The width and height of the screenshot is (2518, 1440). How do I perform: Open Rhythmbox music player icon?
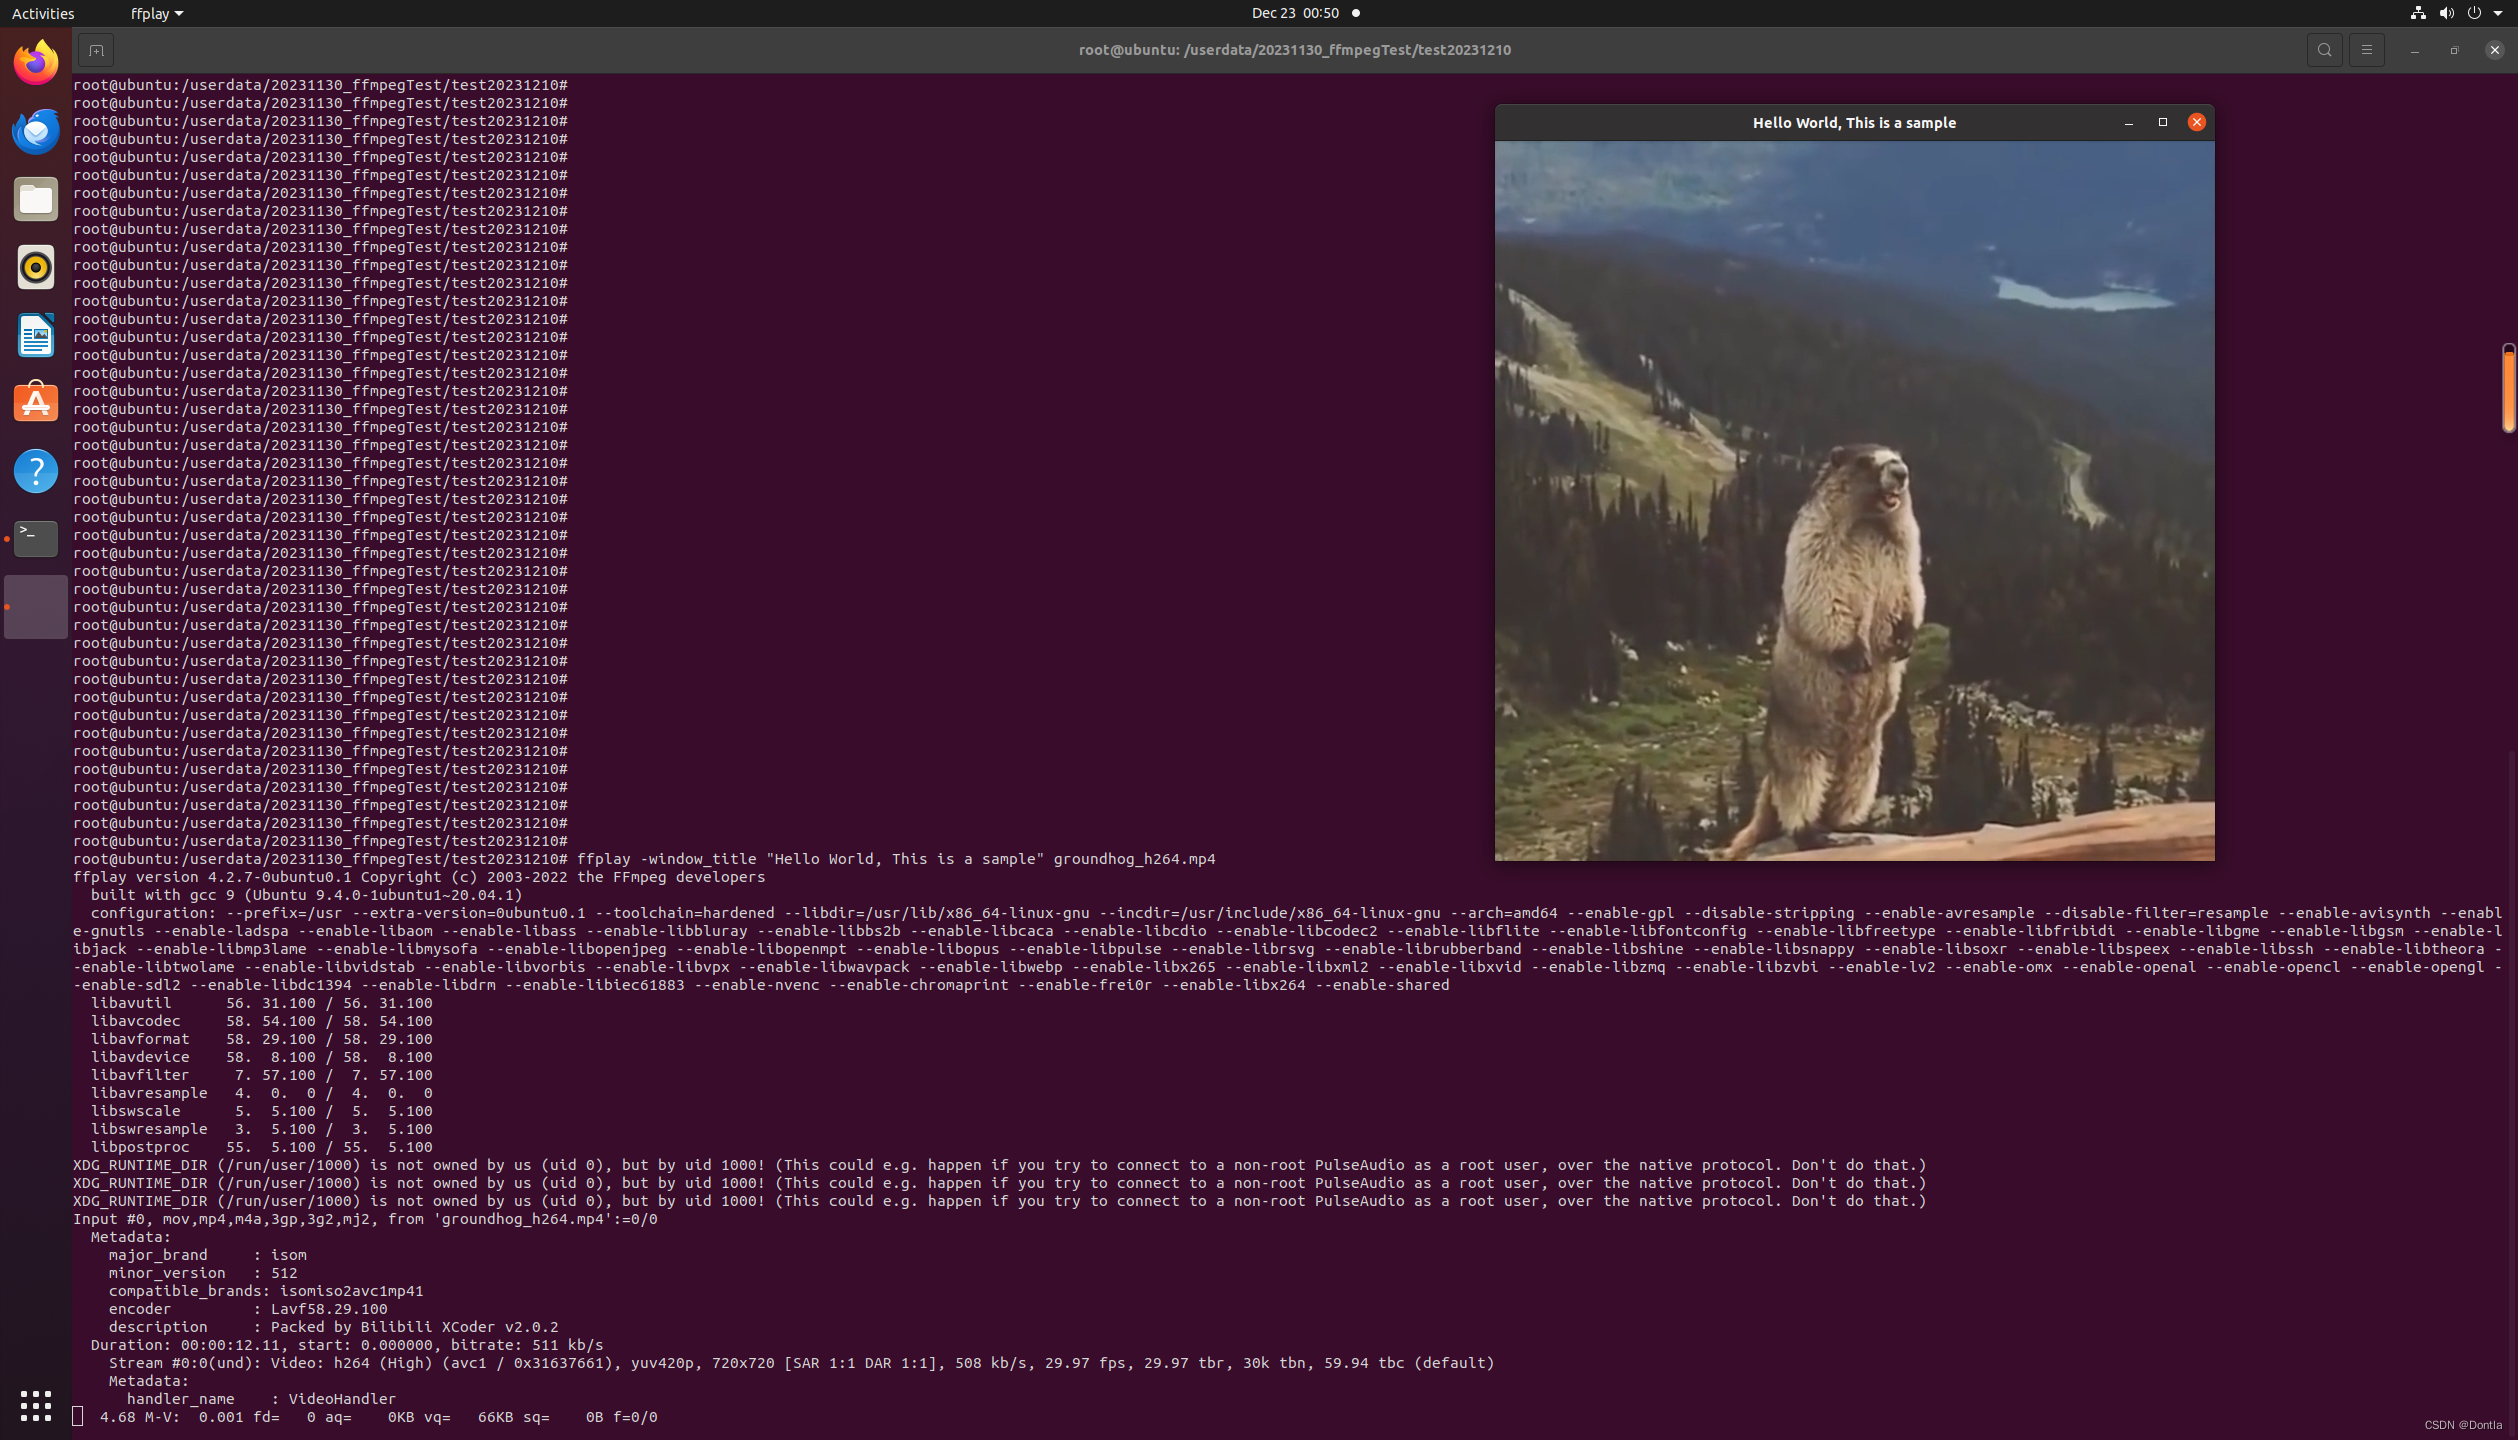point(36,267)
